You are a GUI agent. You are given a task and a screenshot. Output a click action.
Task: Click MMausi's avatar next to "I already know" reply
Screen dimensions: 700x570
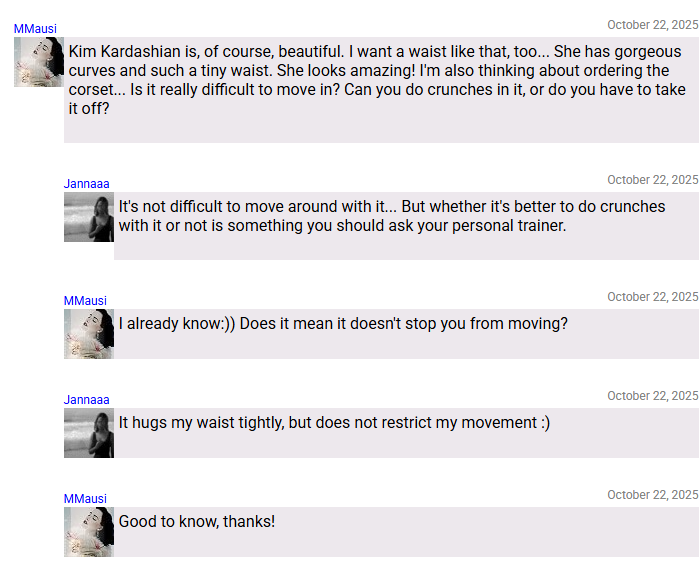(x=89, y=334)
